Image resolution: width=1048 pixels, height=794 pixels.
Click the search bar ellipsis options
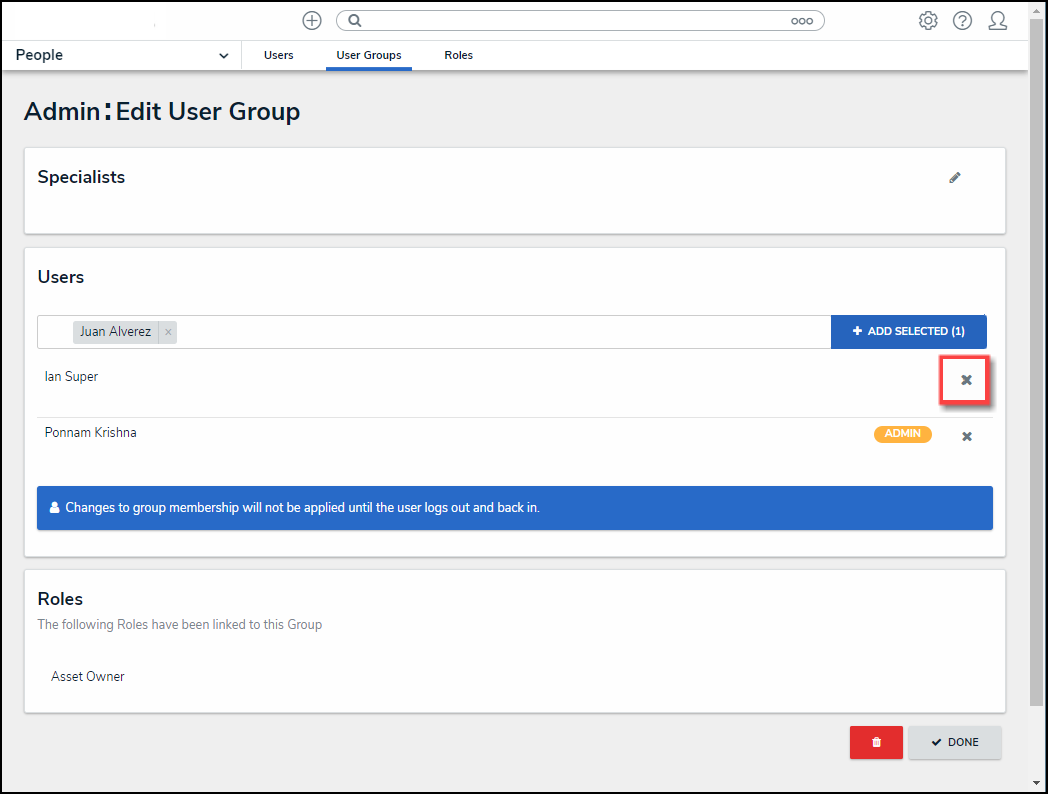point(802,20)
